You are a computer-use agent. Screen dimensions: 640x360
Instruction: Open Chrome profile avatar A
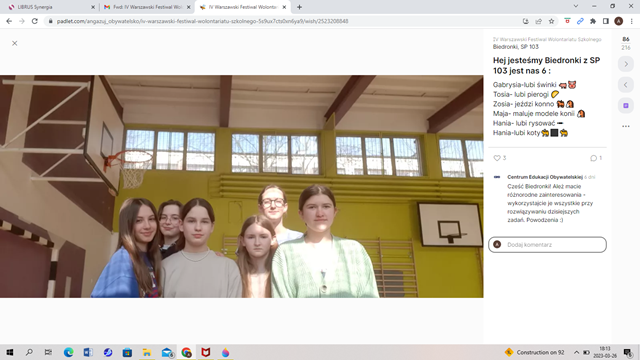tap(619, 21)
